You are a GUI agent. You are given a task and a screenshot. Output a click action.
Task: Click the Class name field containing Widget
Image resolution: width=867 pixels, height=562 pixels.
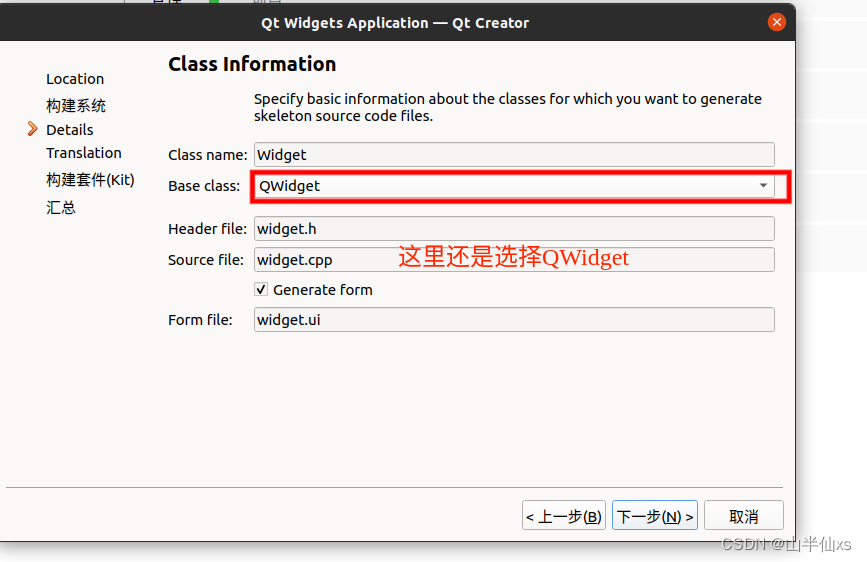pos(514,155)
